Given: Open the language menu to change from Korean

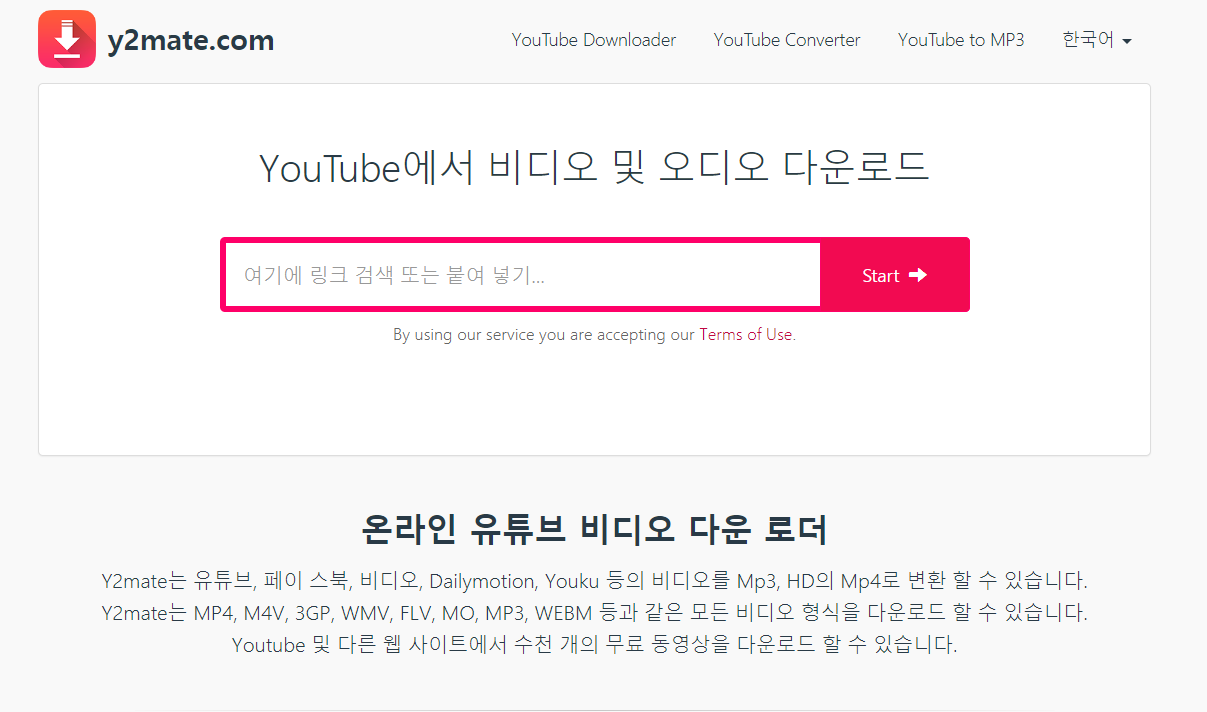Looking at the screenshot, I should (x=1097, y=40).
